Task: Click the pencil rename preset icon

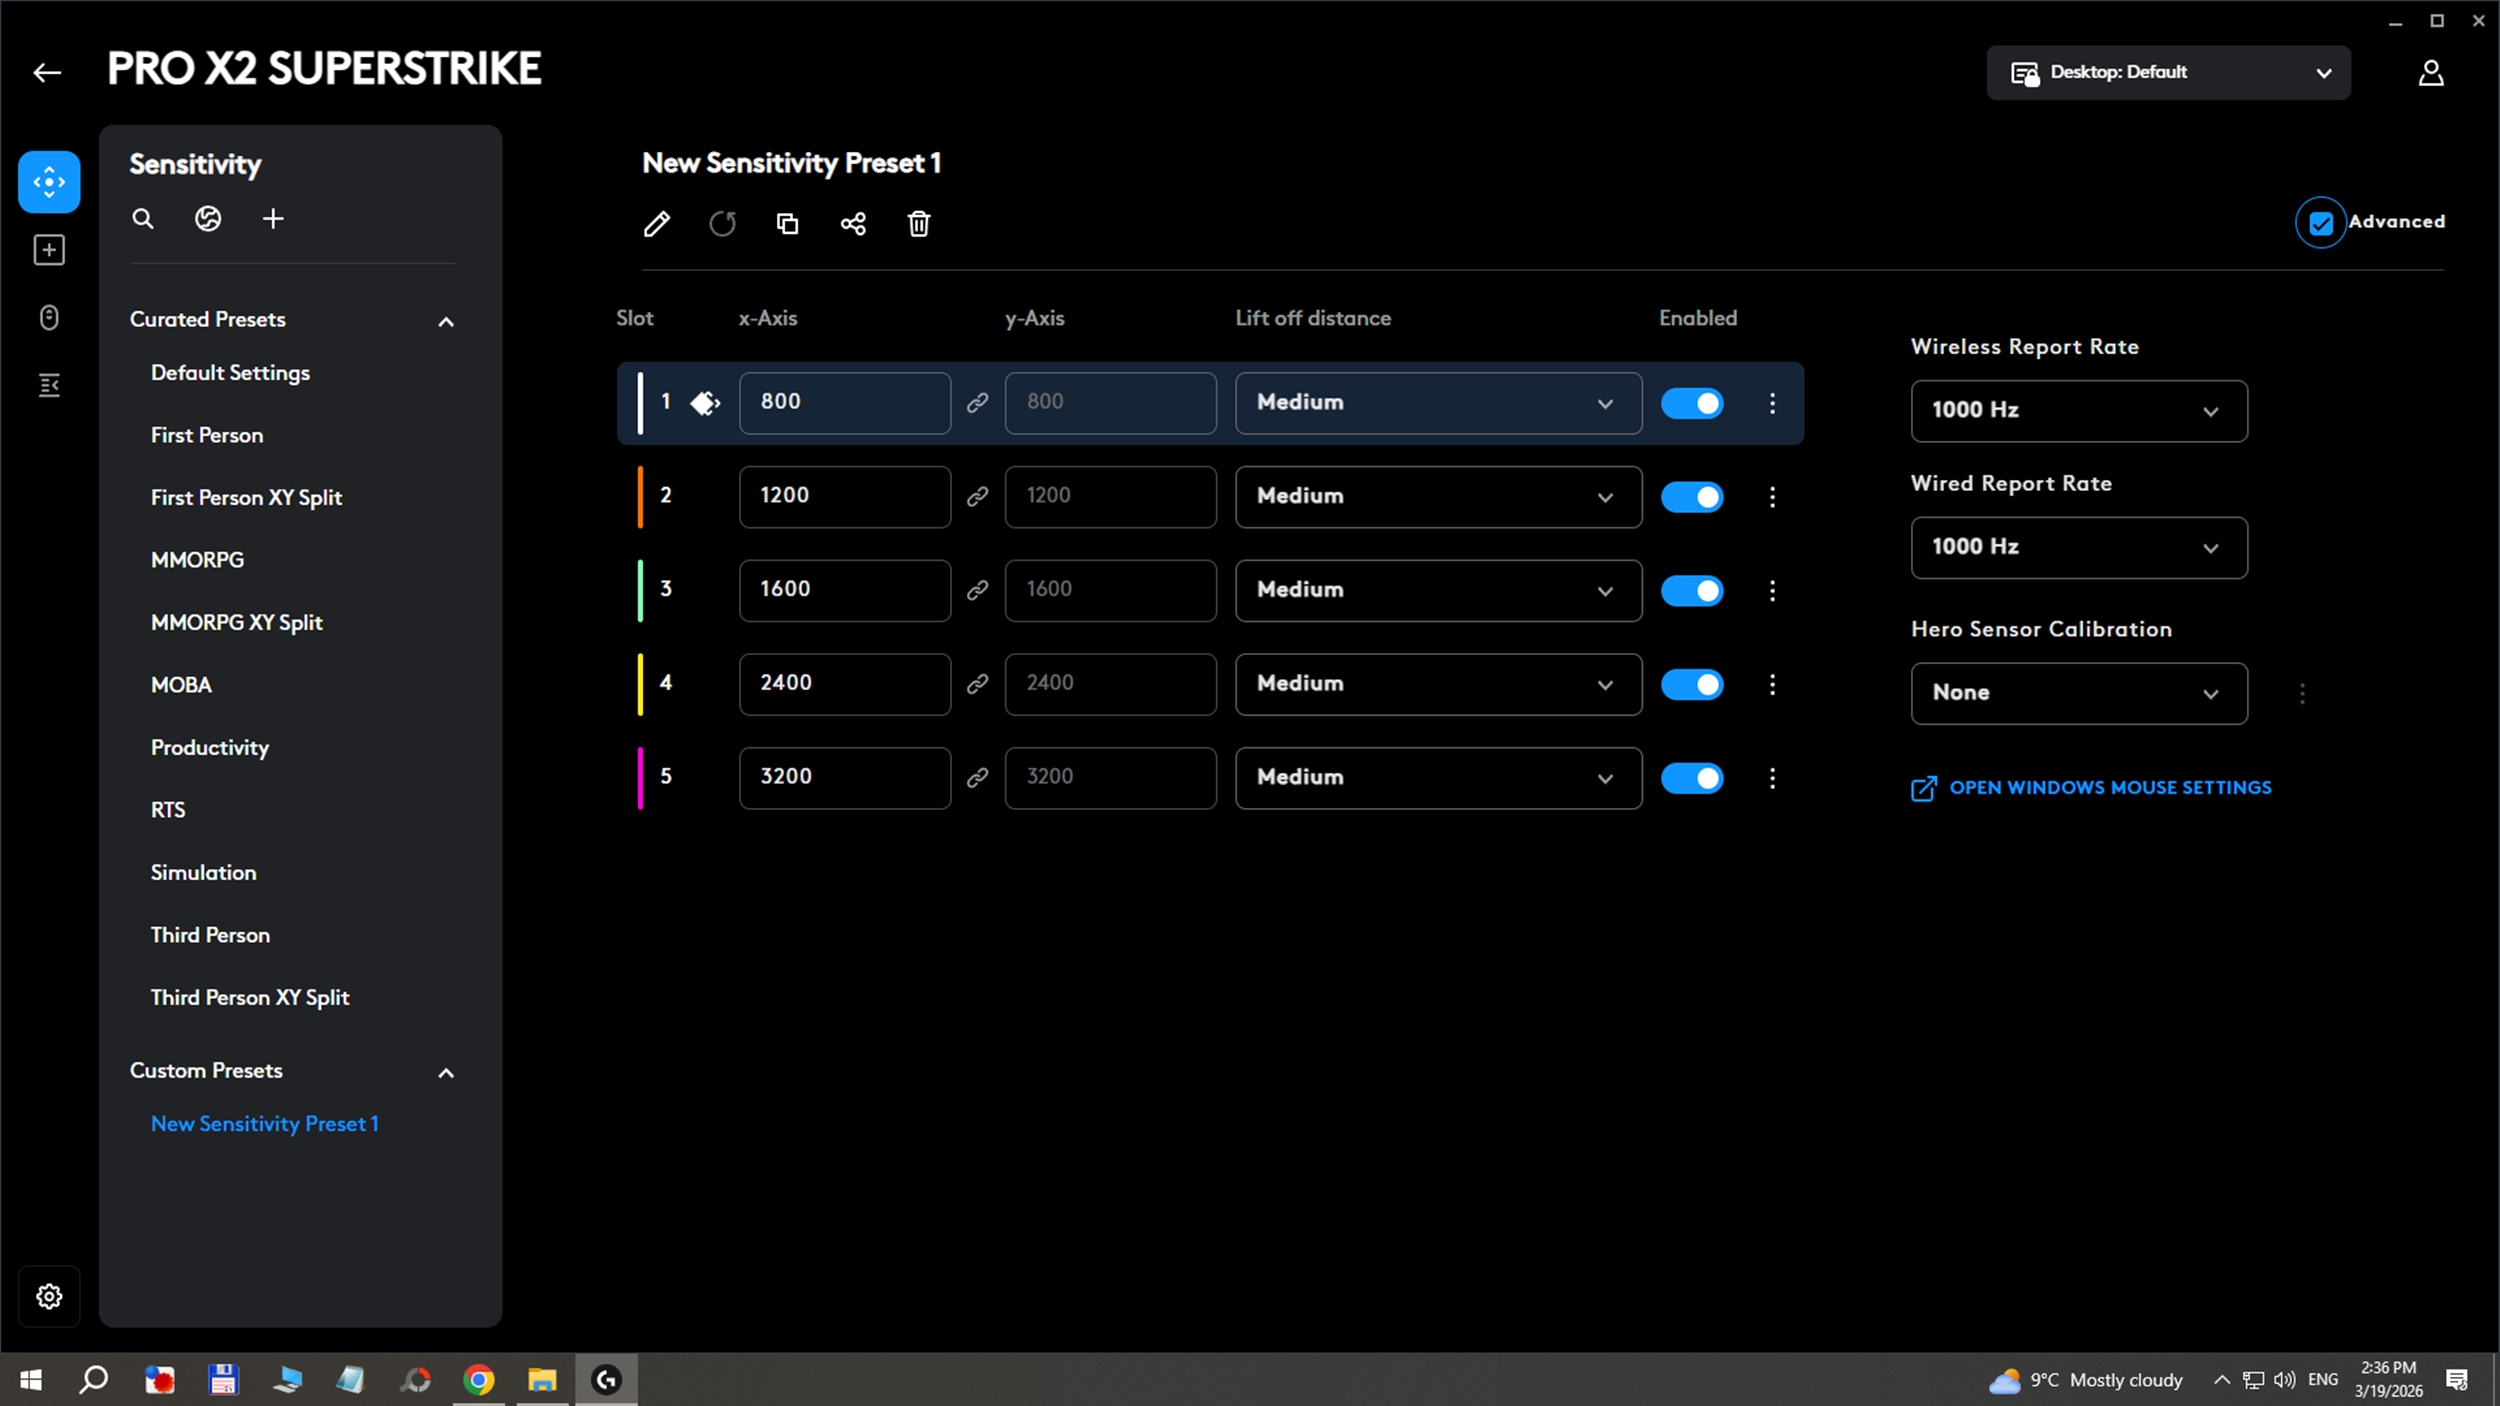Action: pos(656,224)
